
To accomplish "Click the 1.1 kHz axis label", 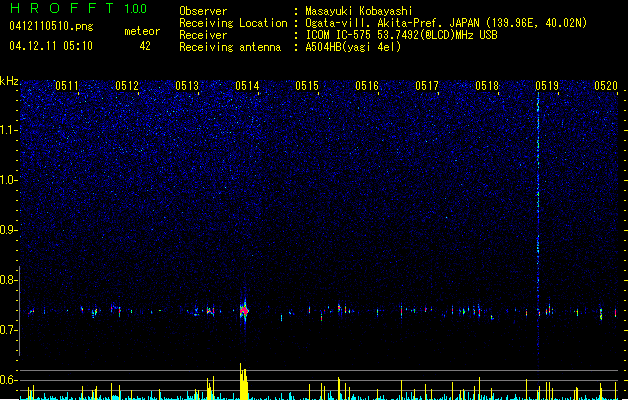I will pos(9,130).
